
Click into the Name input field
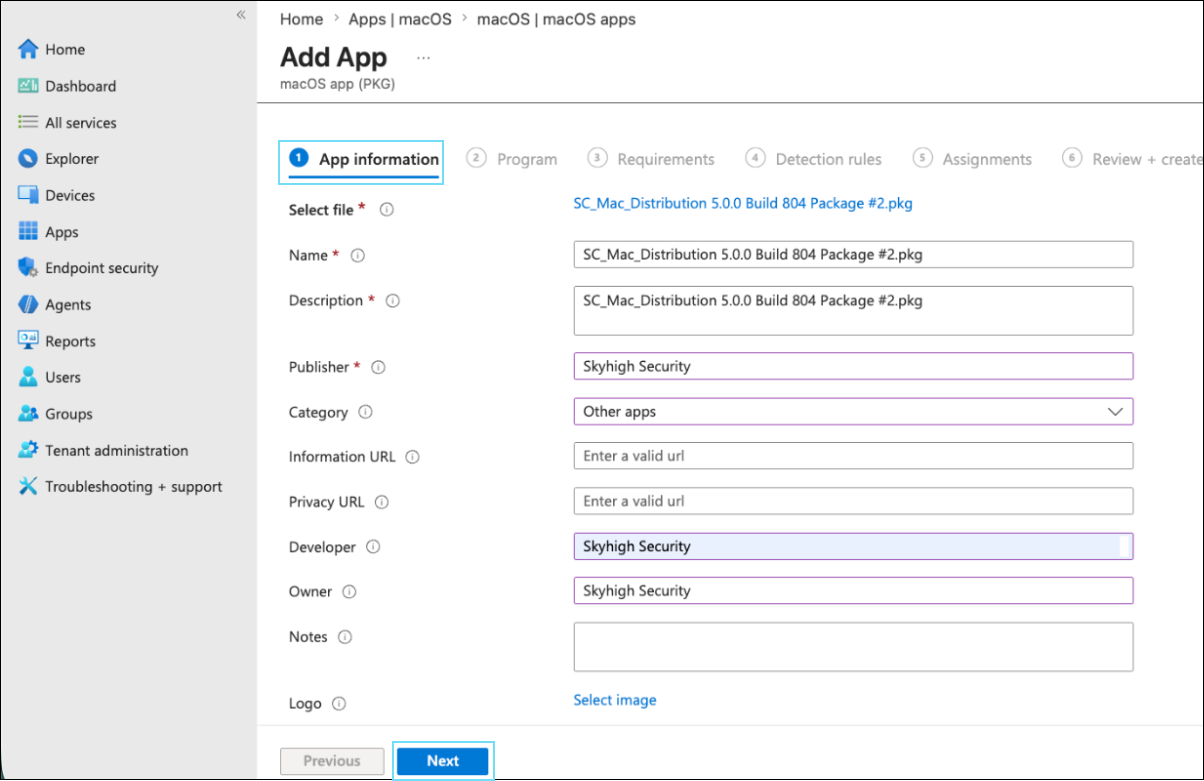(853, 254)
